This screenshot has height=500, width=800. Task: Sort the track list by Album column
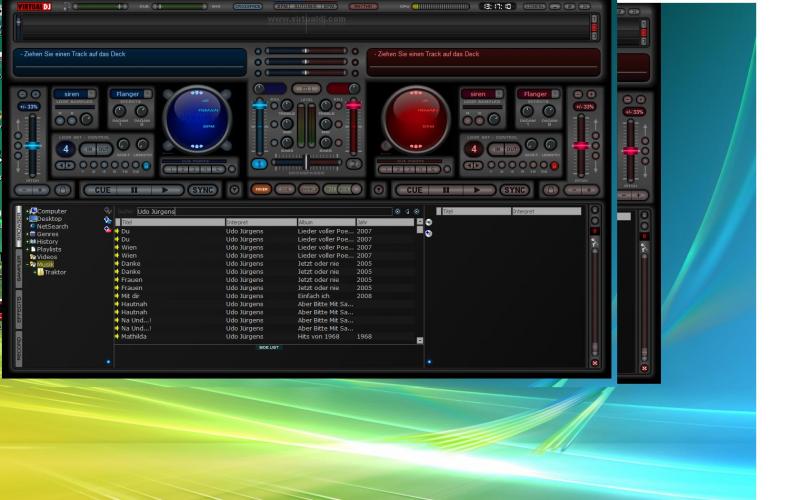coord(326,222)
